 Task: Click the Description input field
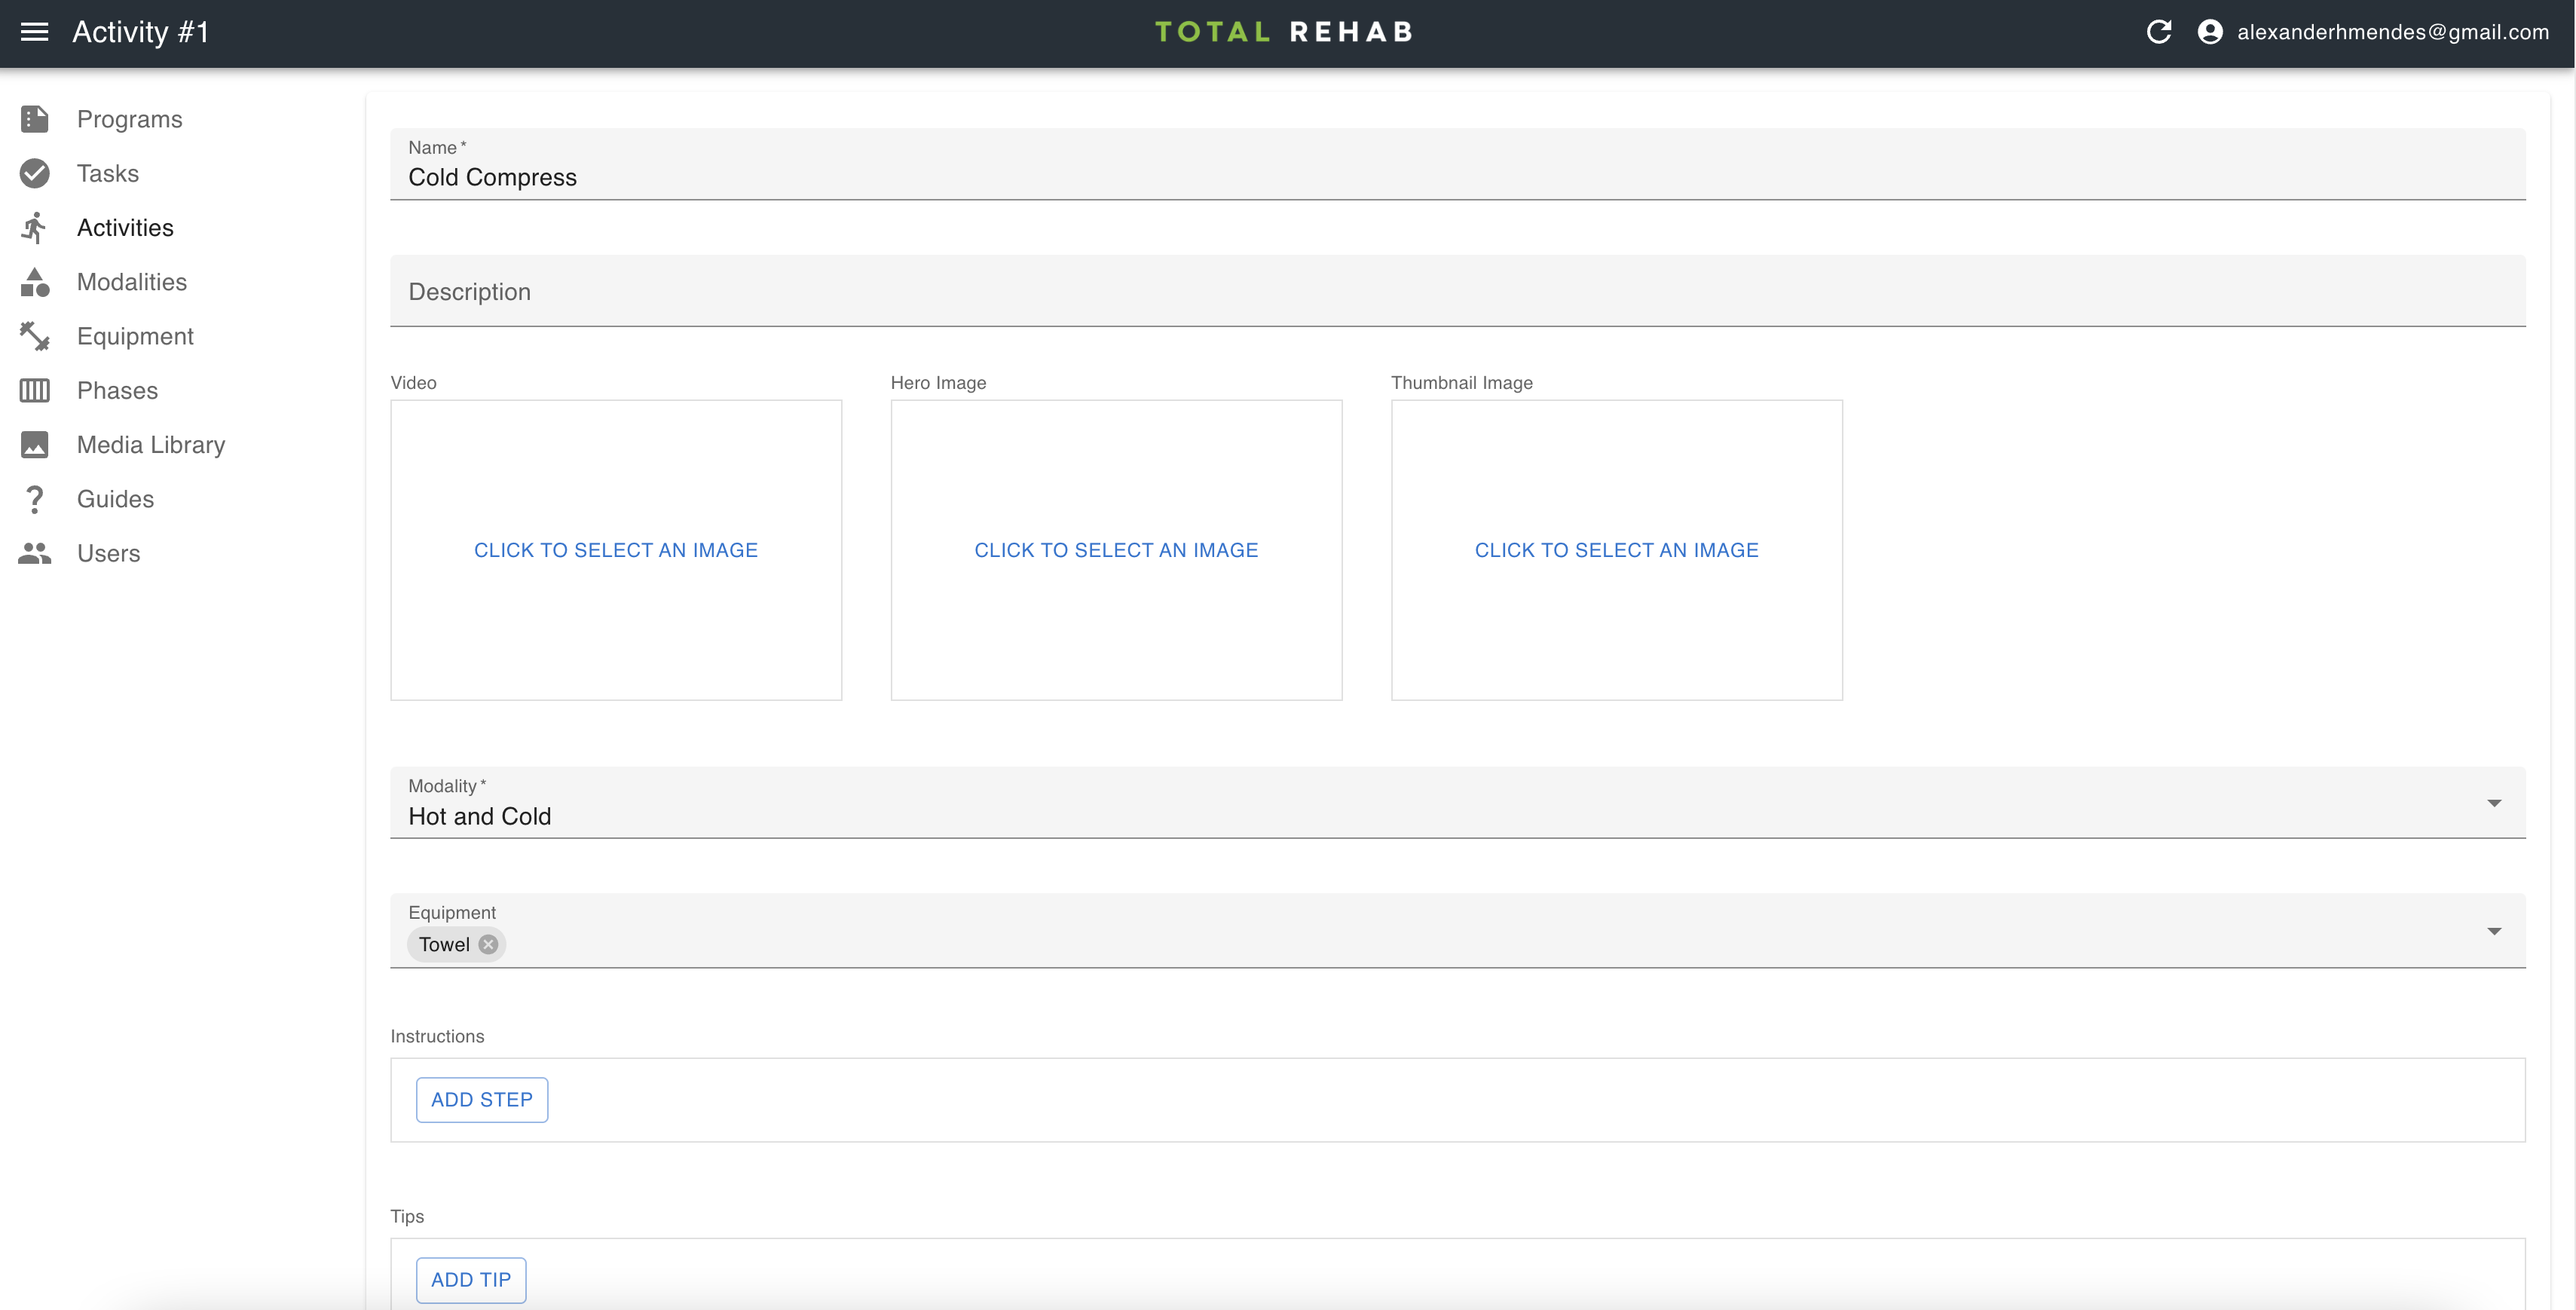(1456, 292)
